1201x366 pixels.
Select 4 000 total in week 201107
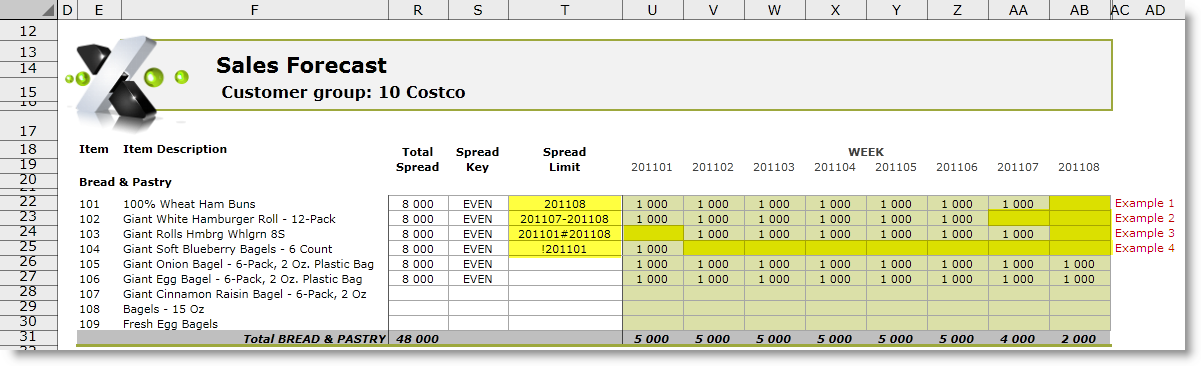tap(1019, 339)
